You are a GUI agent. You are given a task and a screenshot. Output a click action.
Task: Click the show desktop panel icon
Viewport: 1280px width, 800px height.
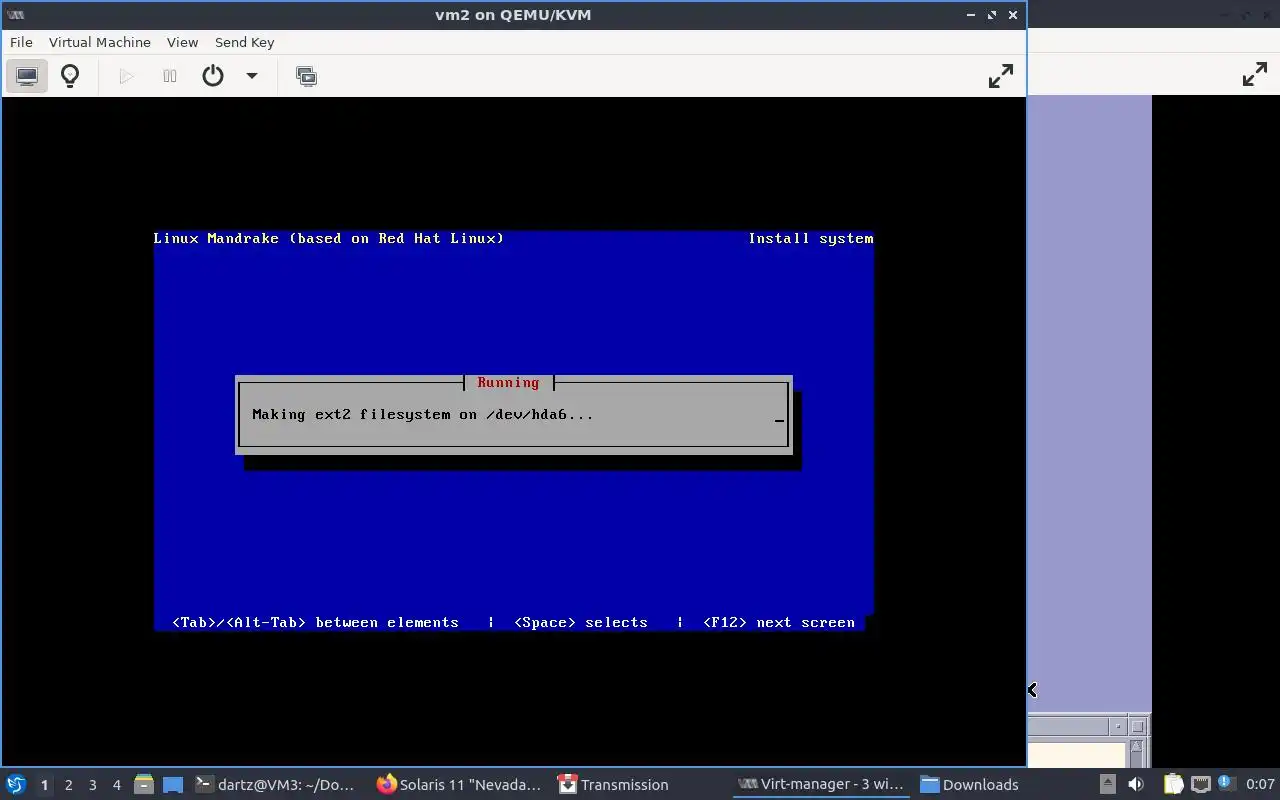click(x=173, y=785)
